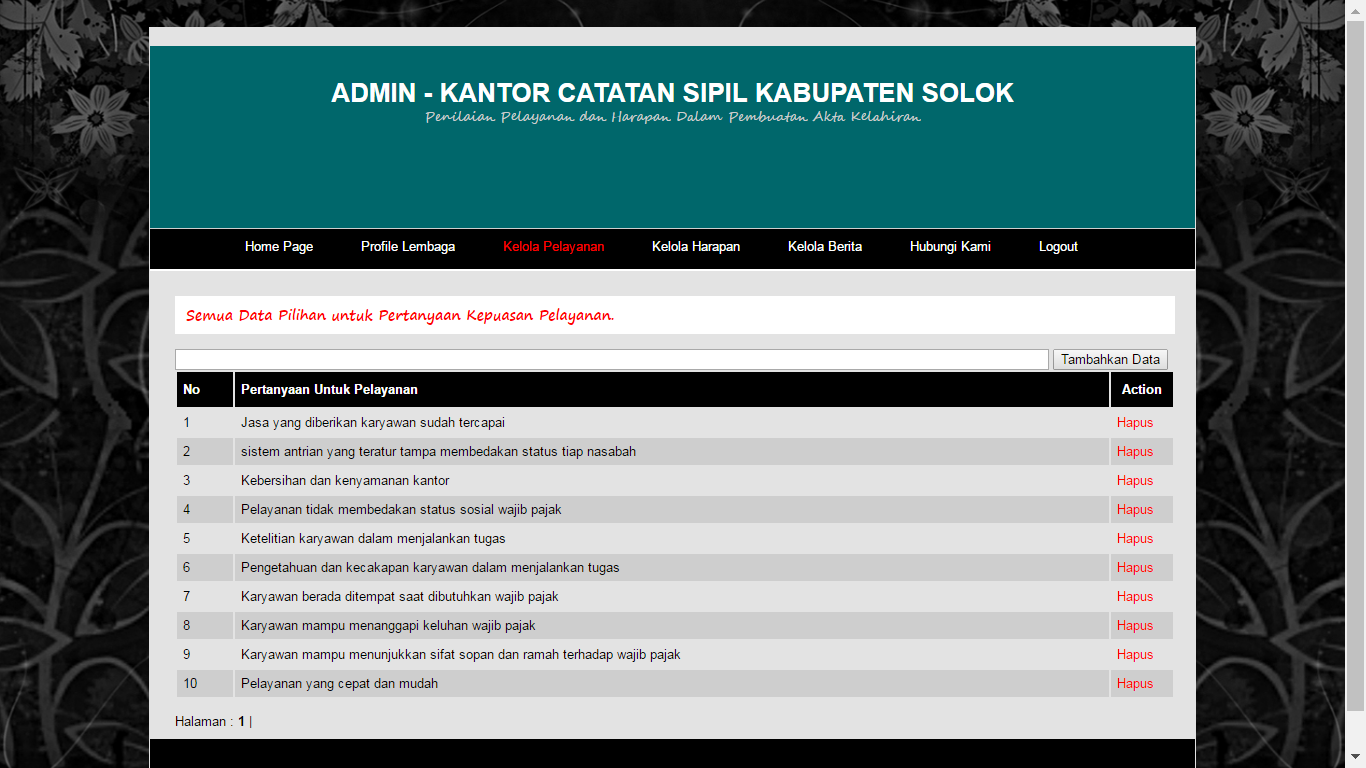
Task: Select Kelola Pelayanan in navigation
Action: click(553, 247)
